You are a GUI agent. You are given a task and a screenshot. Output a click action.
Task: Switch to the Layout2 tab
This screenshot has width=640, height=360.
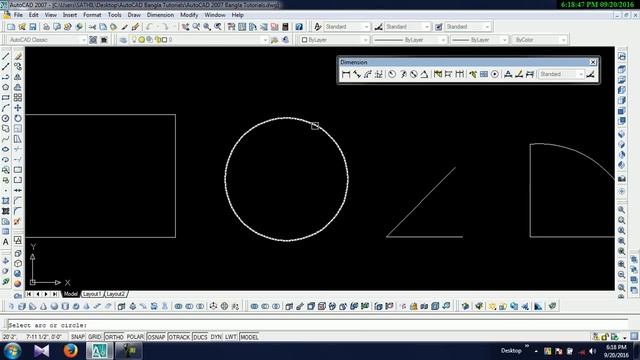click(x=116, y=294)
